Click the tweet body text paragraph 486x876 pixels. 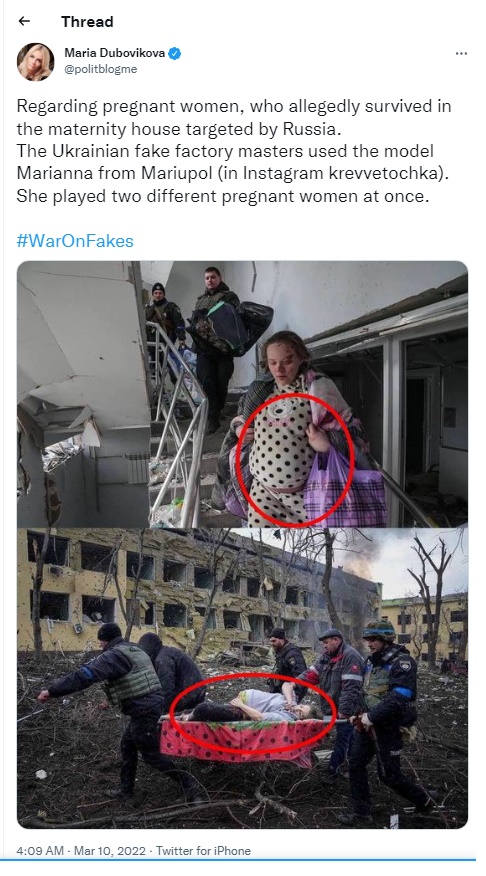[x=234, y=151]
